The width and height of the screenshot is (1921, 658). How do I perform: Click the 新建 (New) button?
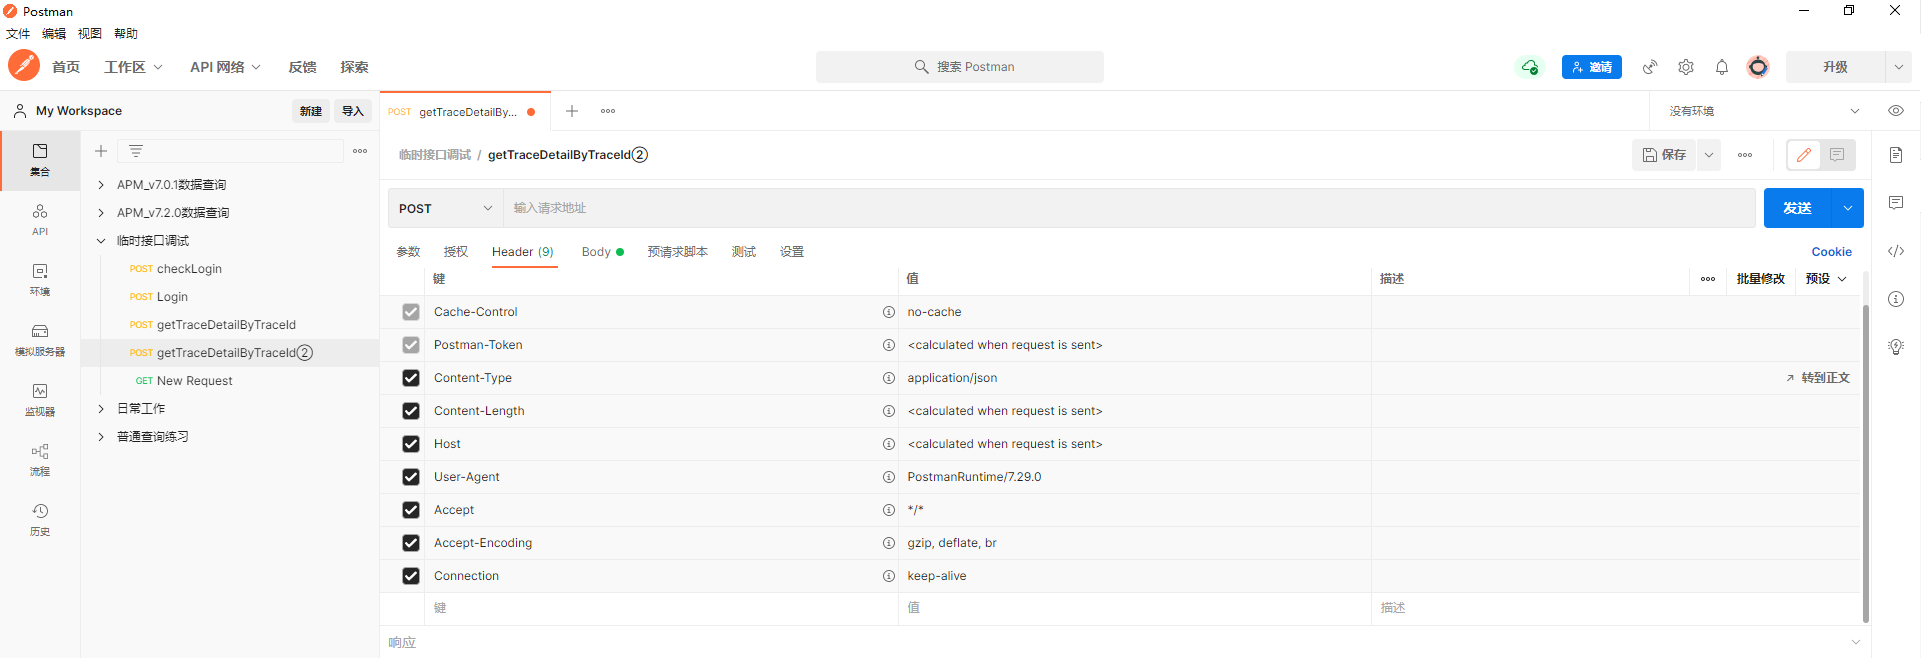point(311,111)
